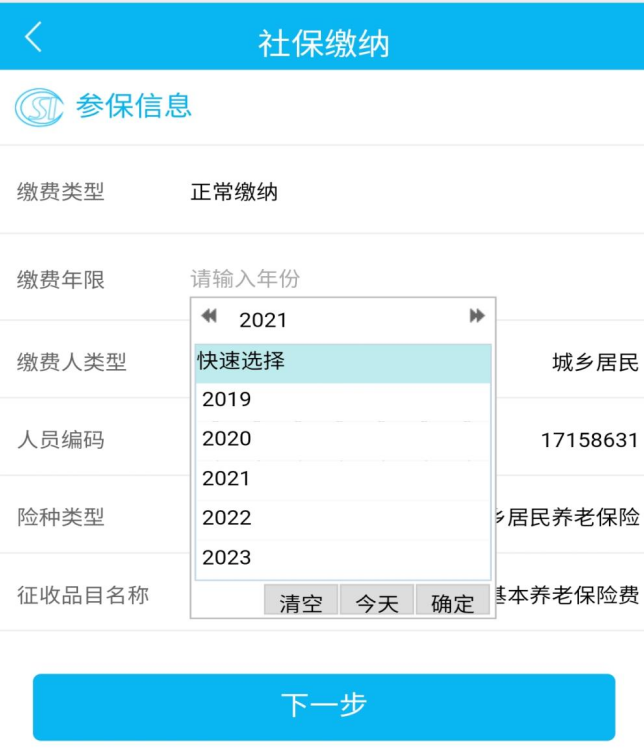Screen dimensions: 644x753
Task: Click the 清空 clear button
Action: (301, 600)
